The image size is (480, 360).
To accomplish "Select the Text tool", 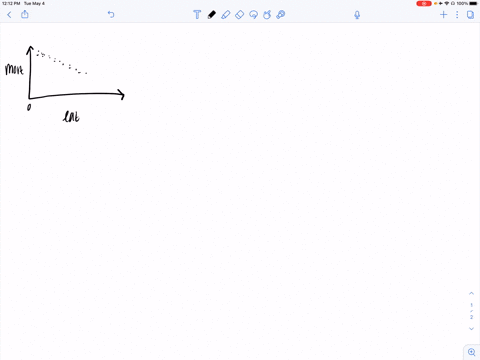I will pos(197,15).
